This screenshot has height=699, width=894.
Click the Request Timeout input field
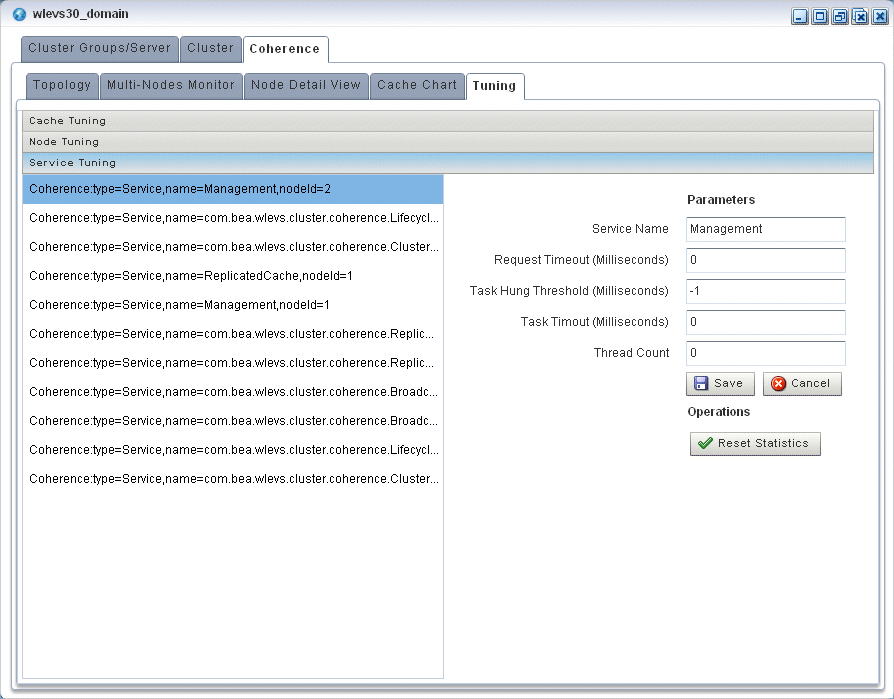[765, 260]
